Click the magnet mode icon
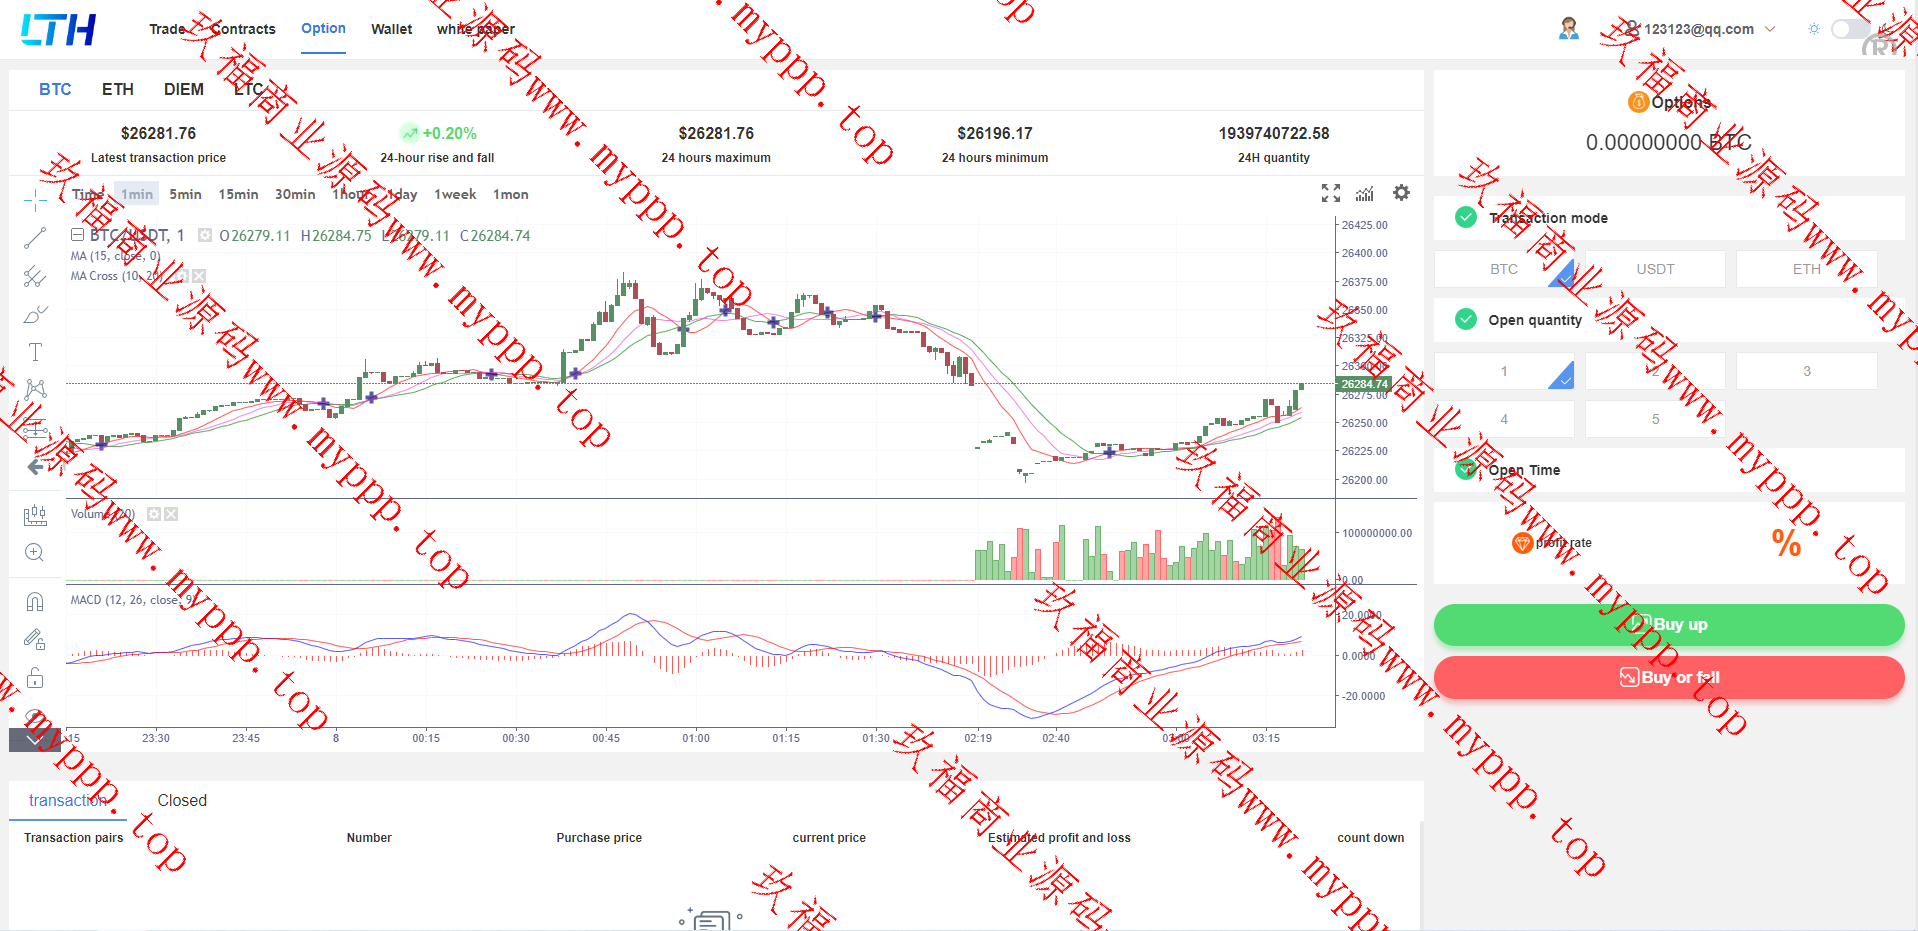The width and height of the screenshot is (1918, 931). (x=35, y=601)
